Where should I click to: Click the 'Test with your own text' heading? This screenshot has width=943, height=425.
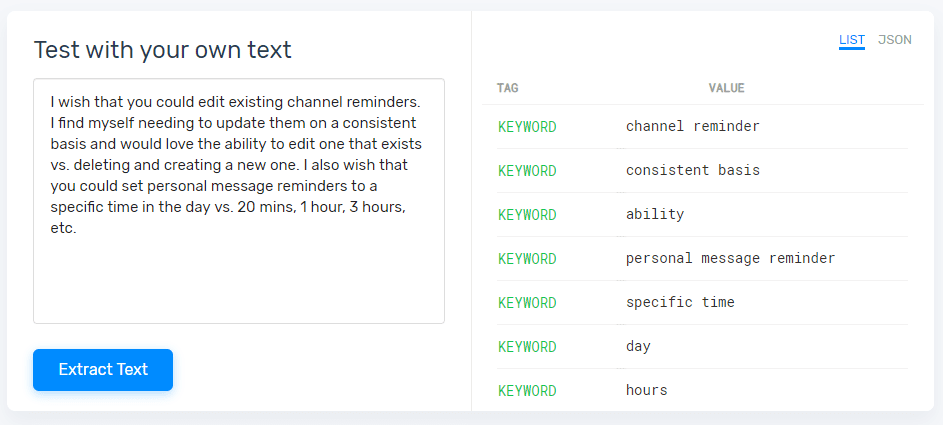point(163,50)
